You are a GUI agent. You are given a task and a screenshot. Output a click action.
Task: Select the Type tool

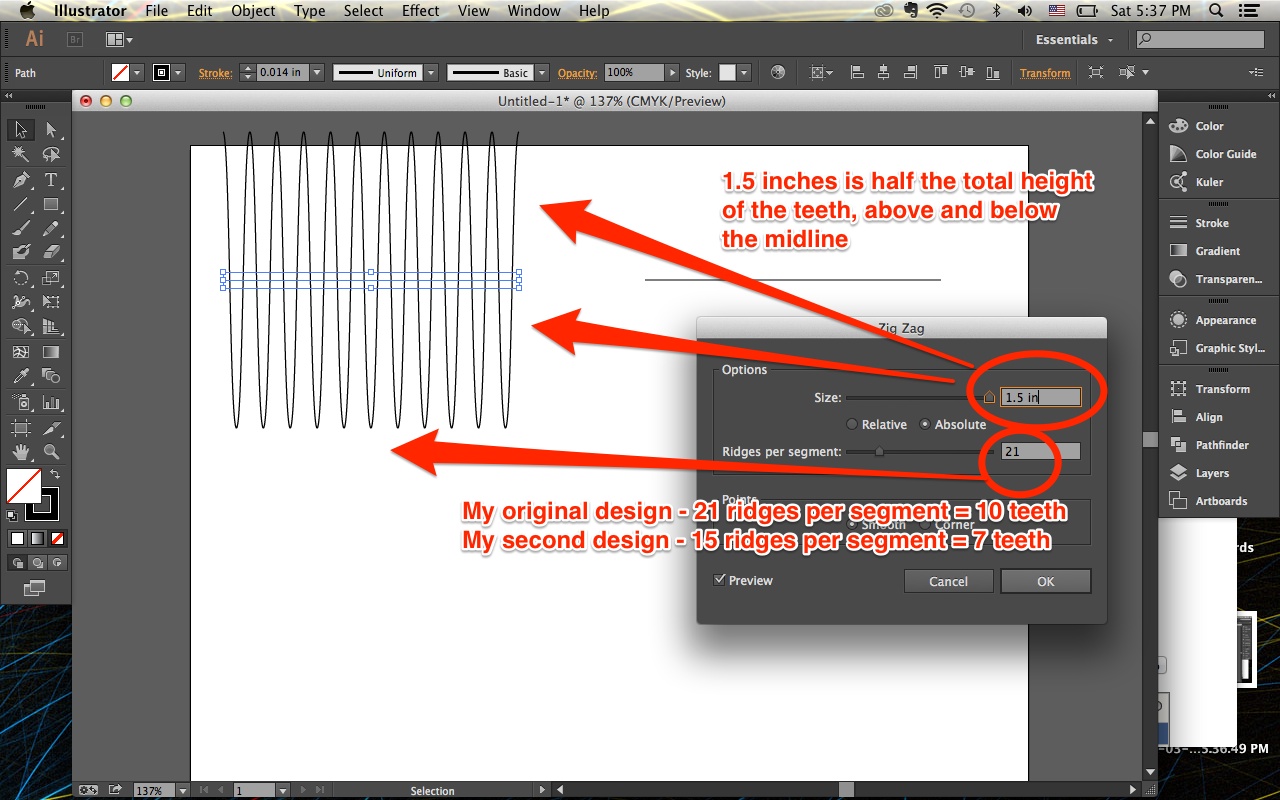[x=51, y=180]
